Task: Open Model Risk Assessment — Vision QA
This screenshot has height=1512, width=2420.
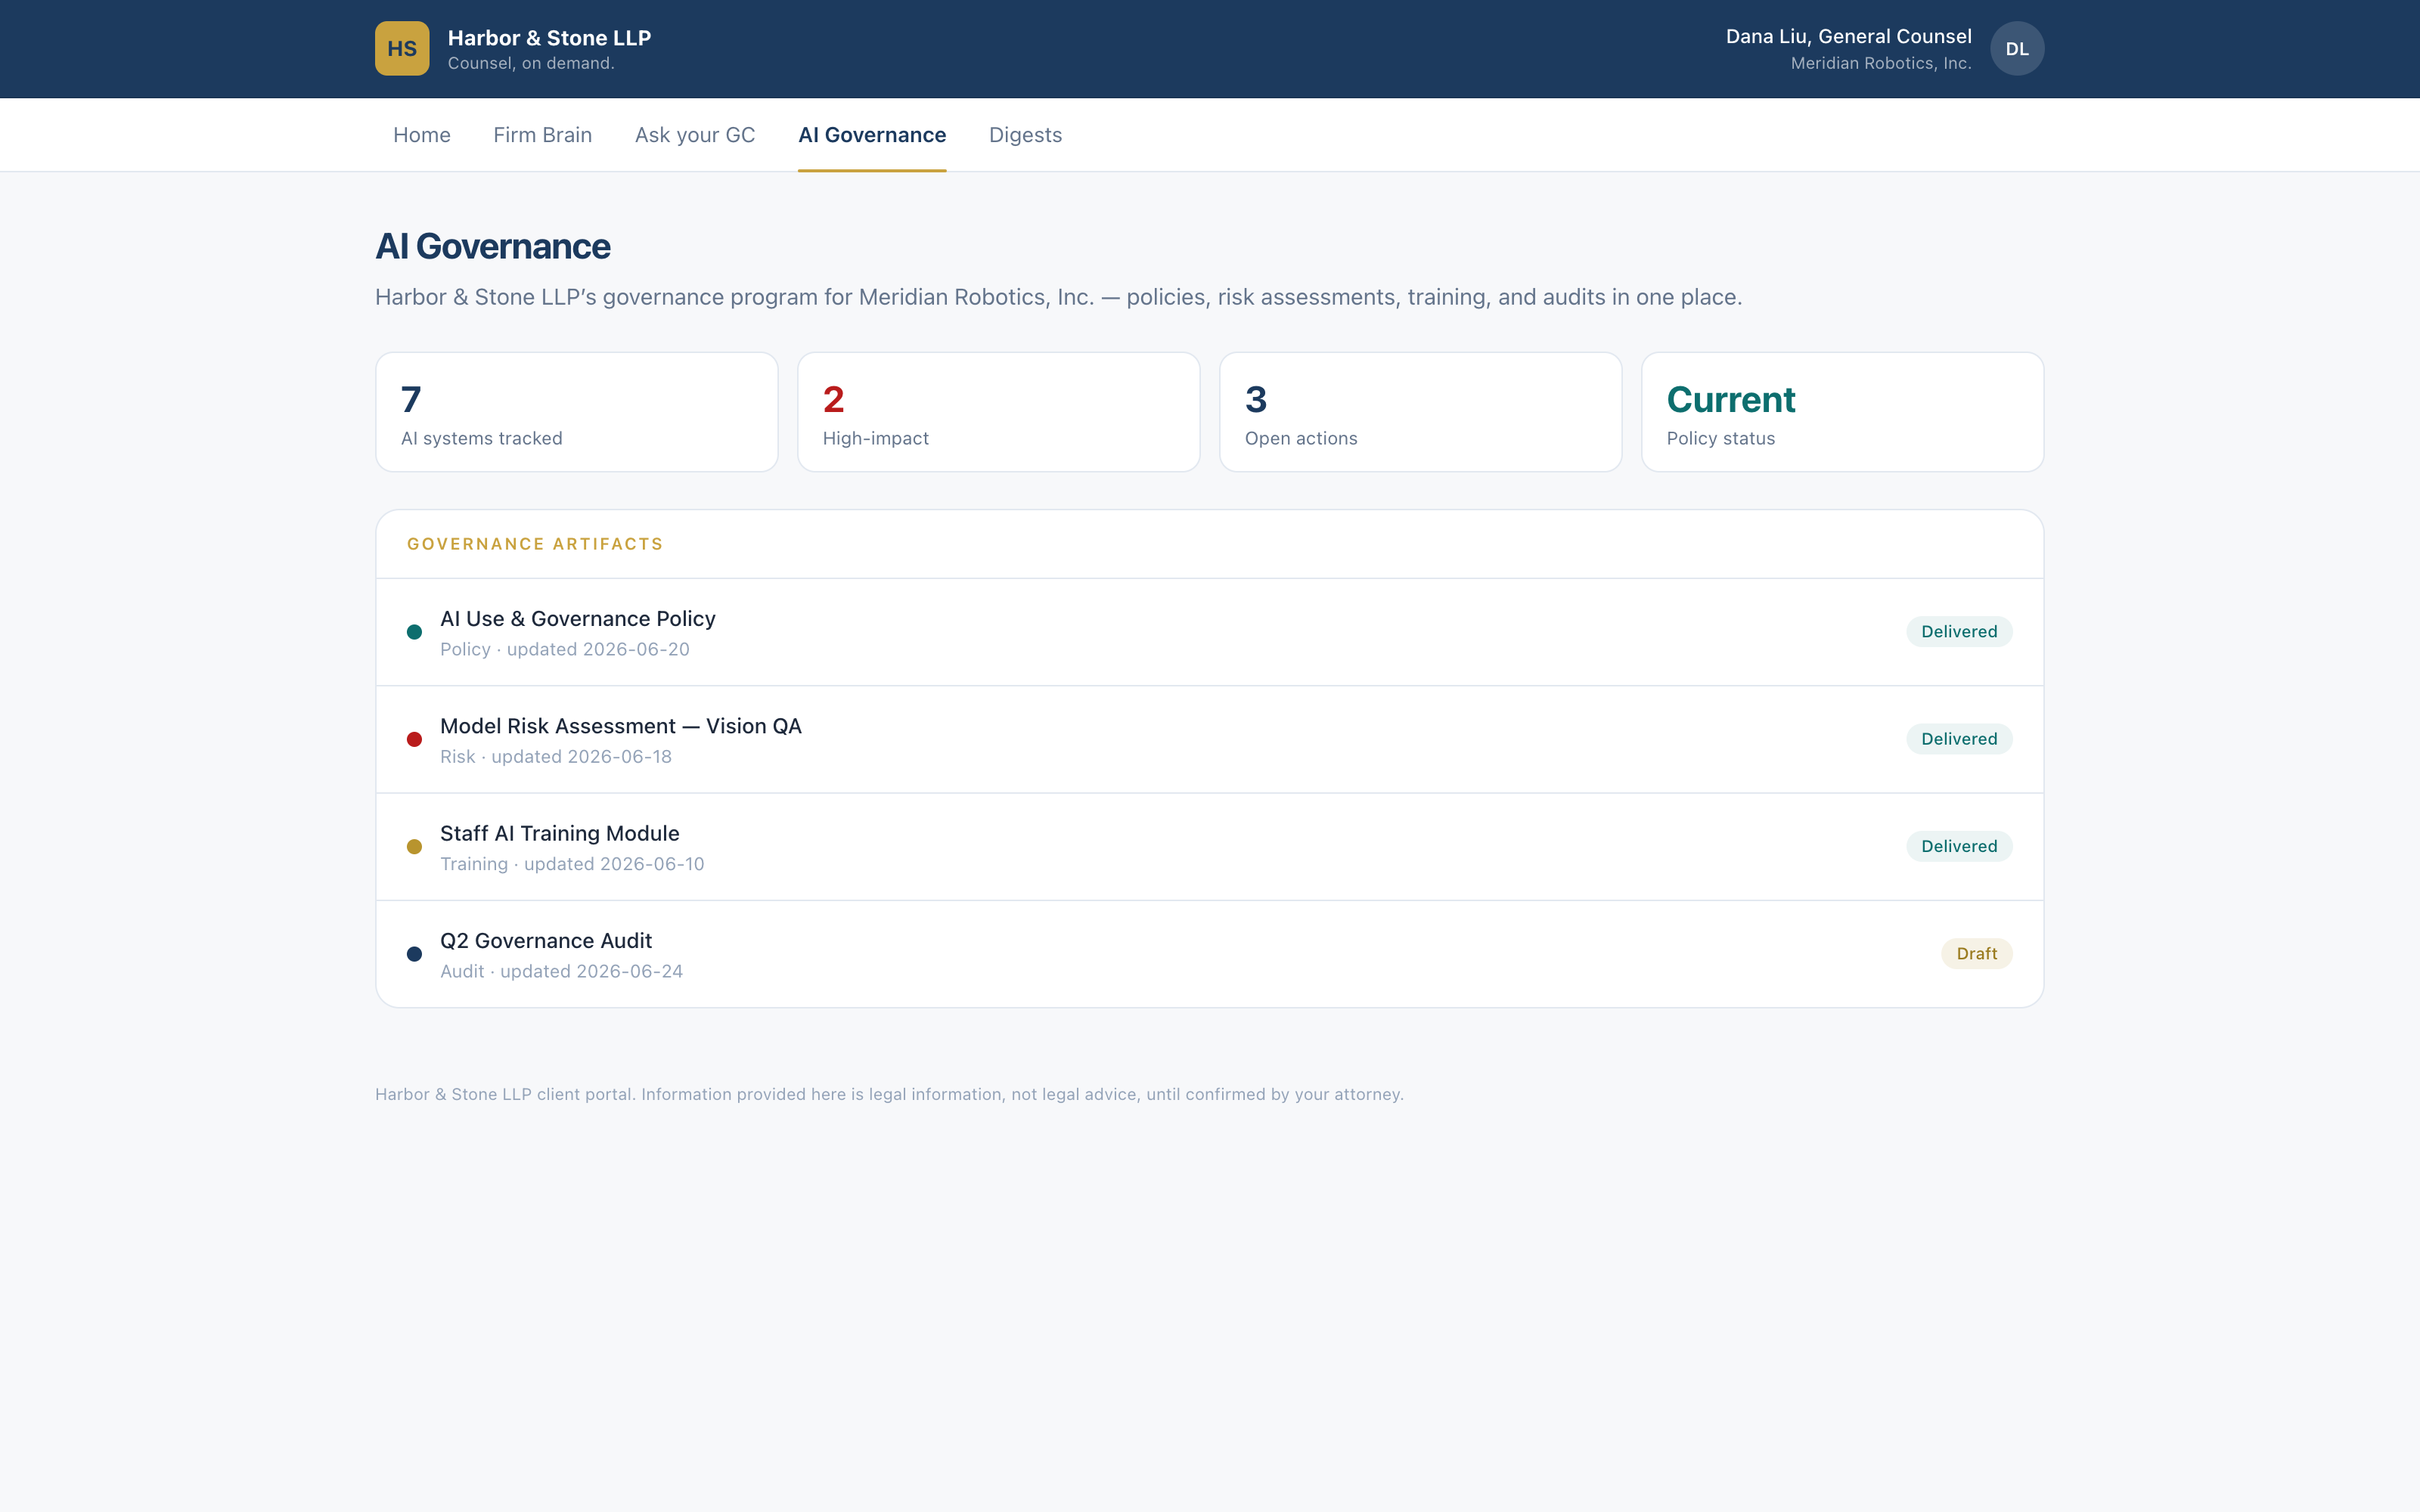Action: click(1210, 739)
